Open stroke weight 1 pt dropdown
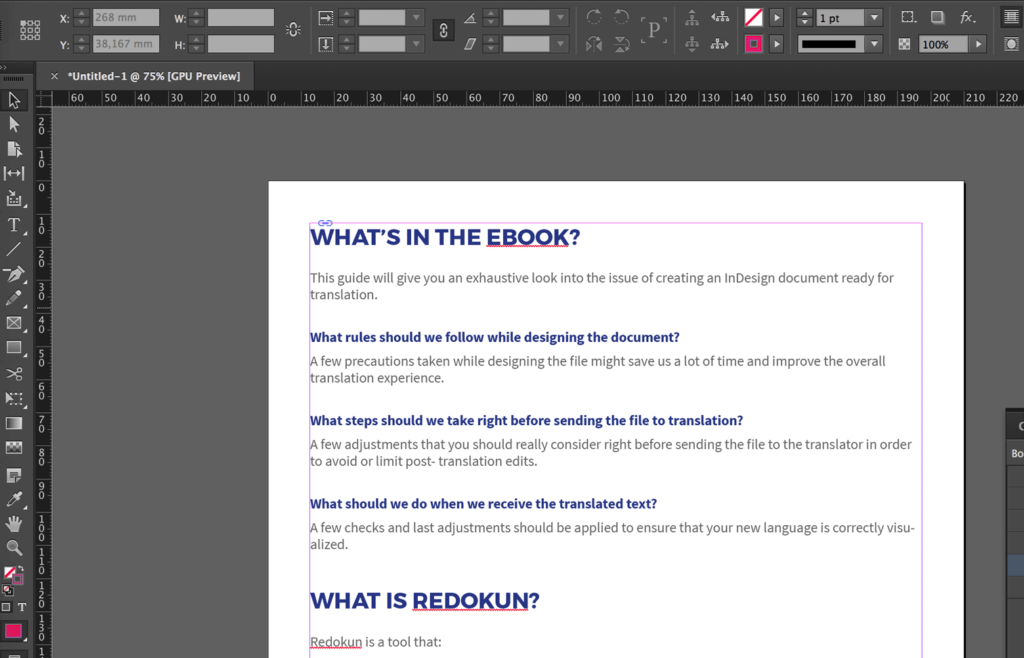The image size is (1024, 658). (x=874, y=18)
